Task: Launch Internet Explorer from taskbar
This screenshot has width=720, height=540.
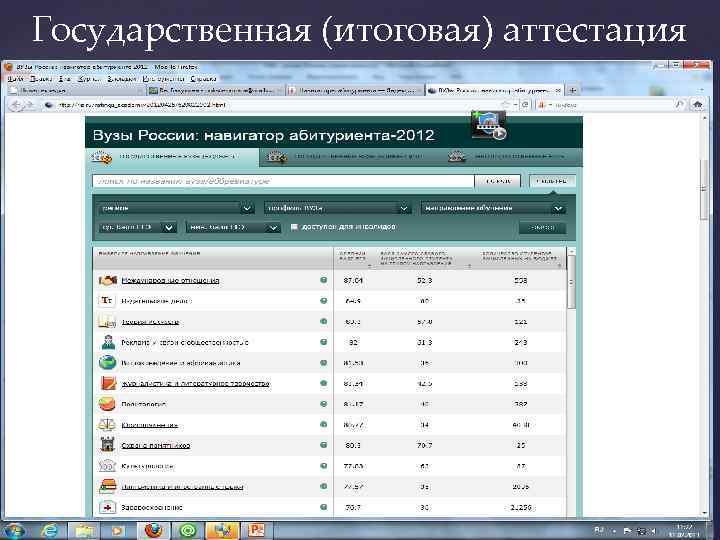Action: [50, 531]
